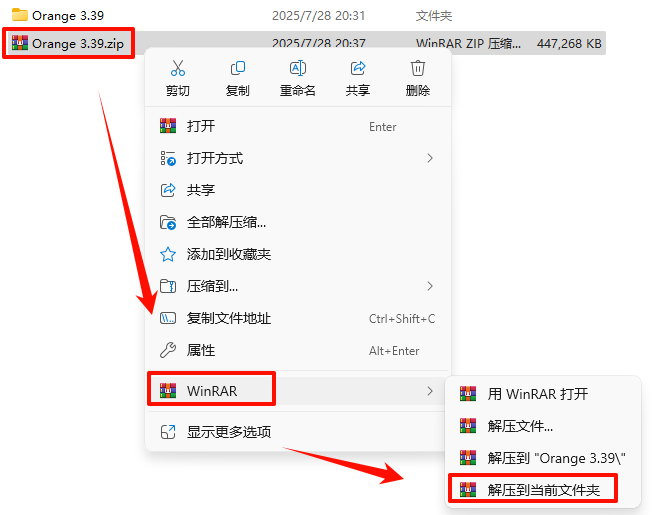
Task: Expand the WinRAR submenu chevron
Action: [x=430, y=391]
